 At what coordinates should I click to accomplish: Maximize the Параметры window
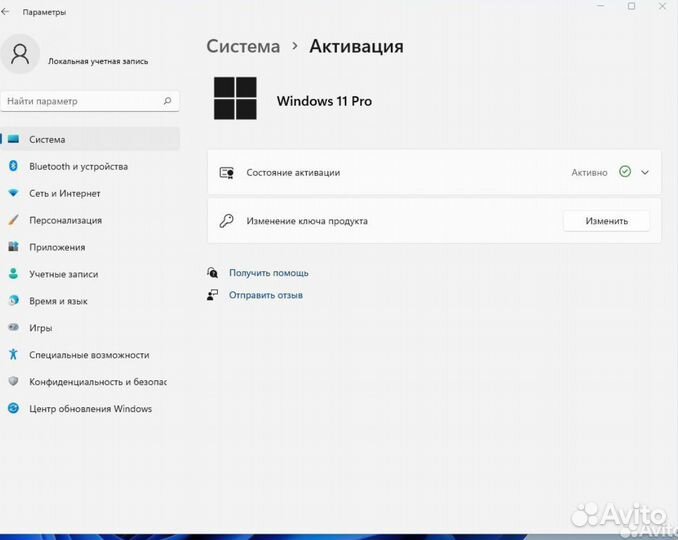631,6
